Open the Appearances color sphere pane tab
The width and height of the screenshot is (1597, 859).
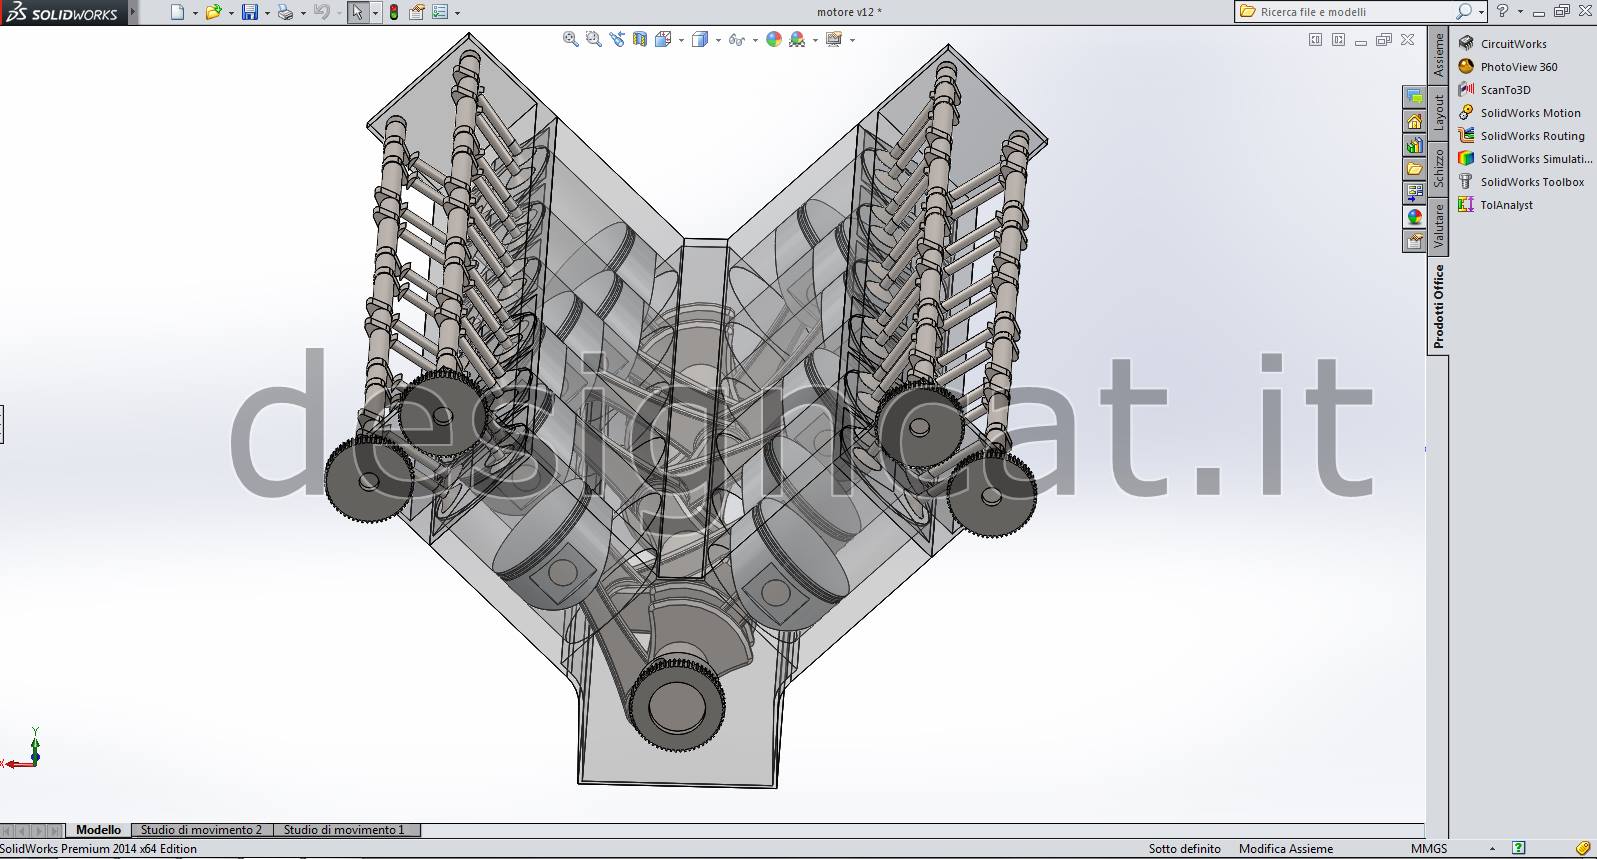1414,217
